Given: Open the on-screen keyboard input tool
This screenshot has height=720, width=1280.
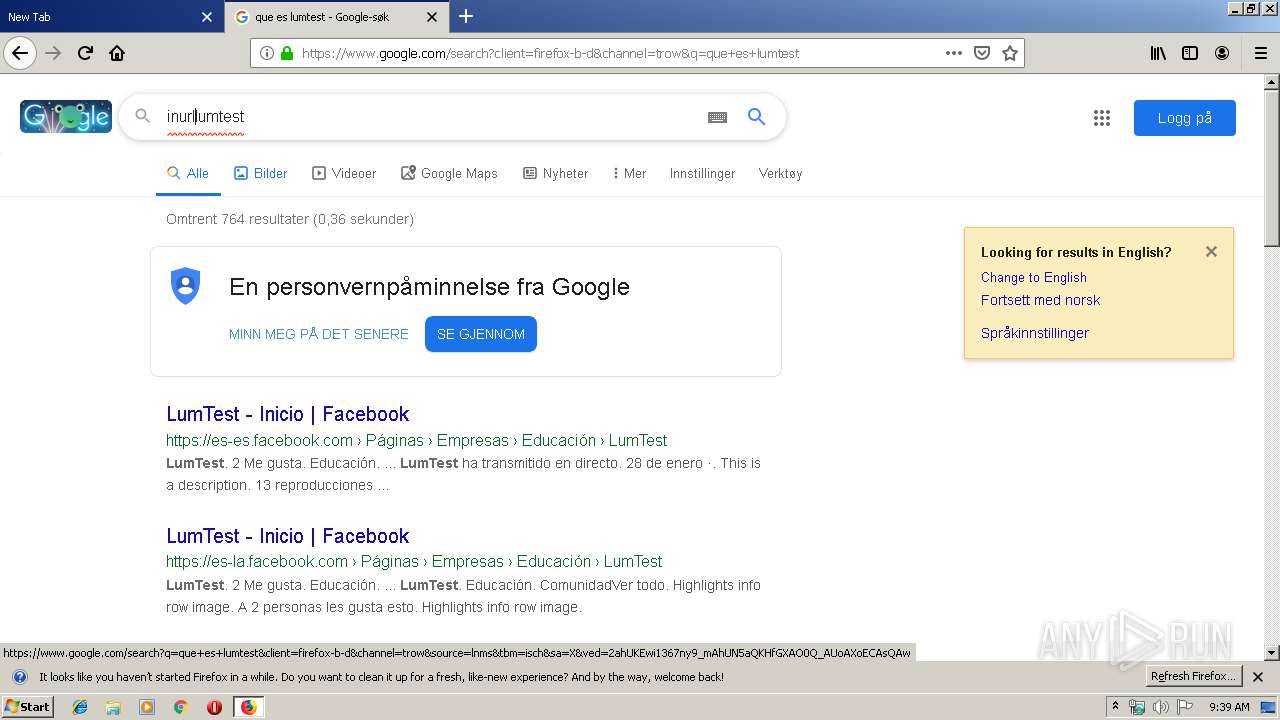Looking at the screenshot, I should click(x=717, y=117).
